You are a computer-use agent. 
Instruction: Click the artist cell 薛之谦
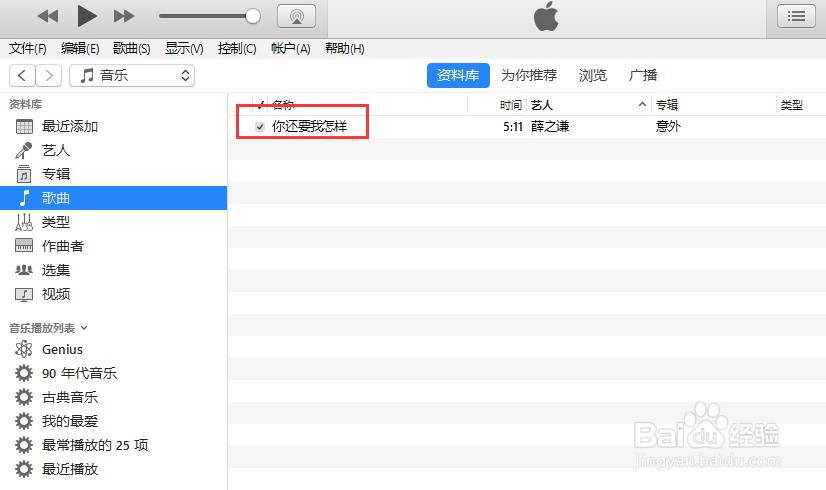[550, 126]
